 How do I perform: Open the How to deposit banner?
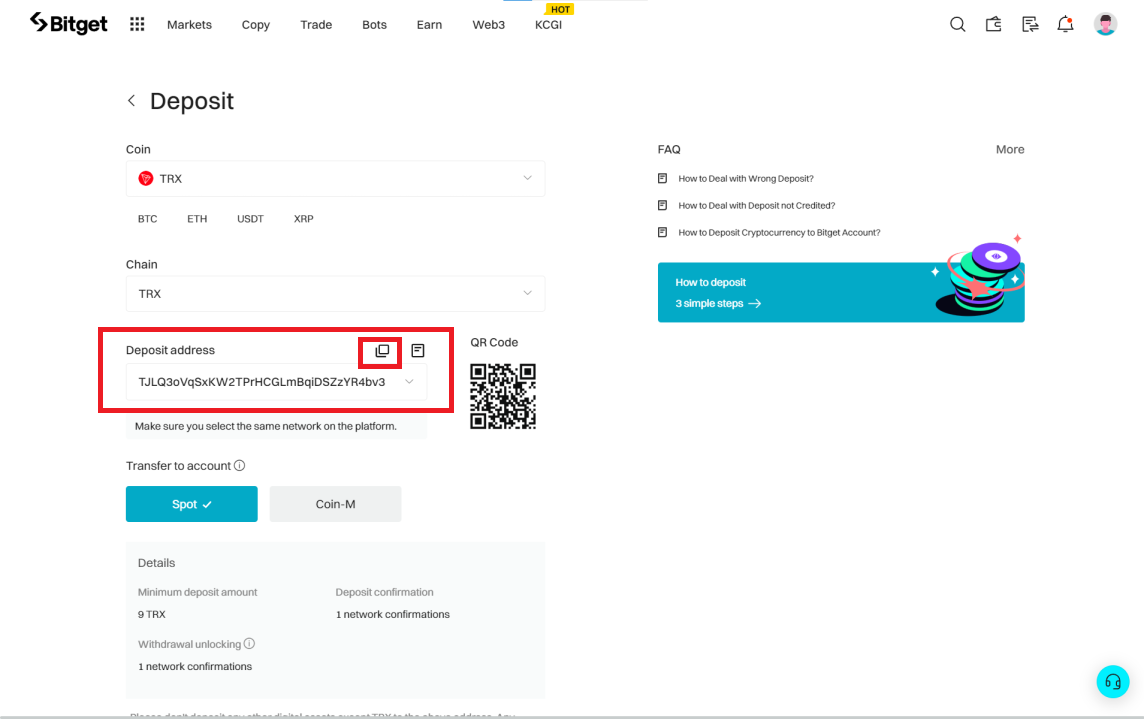(x=841, y=293)
